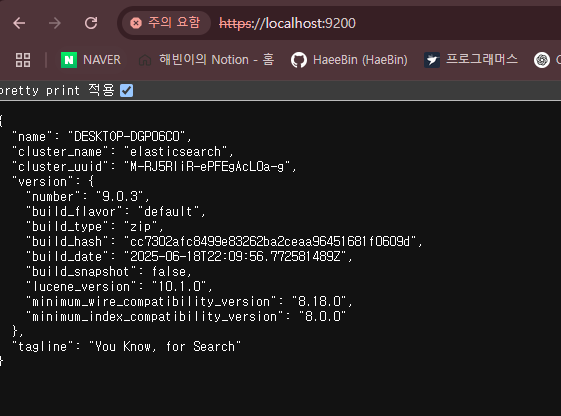Image resolution: width=561 pixels, height=416 pixels.
Task: Select the version number "9.0.3"
Action: [x=120, y=197]
